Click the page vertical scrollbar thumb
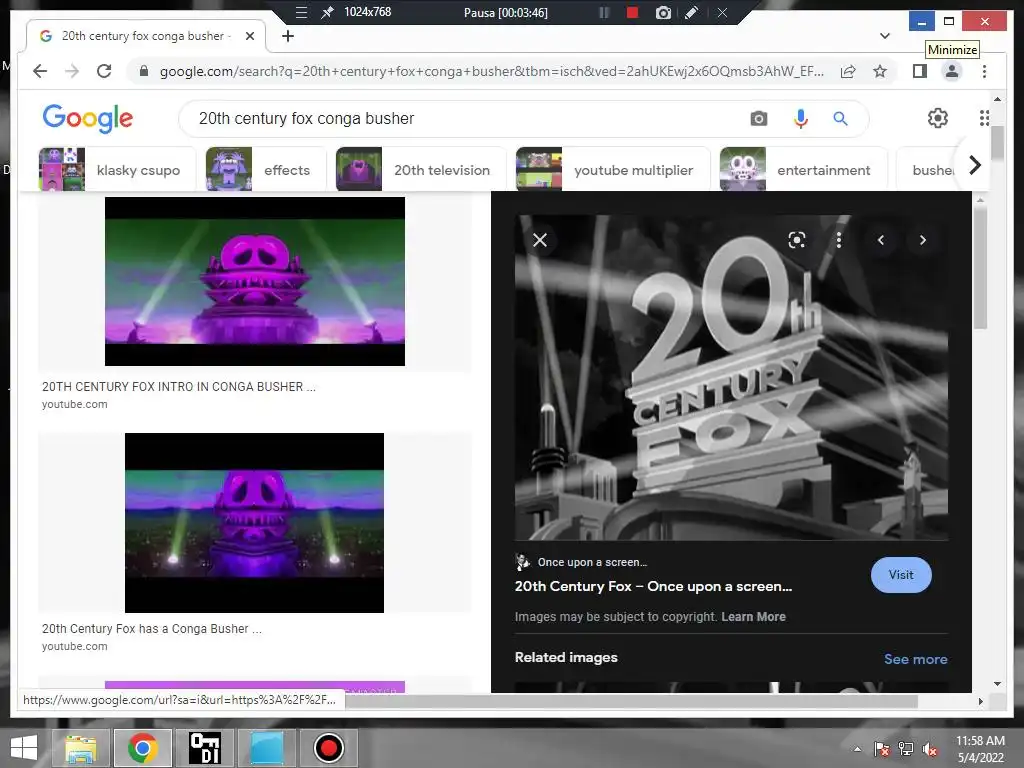 [x=997, y=143]
